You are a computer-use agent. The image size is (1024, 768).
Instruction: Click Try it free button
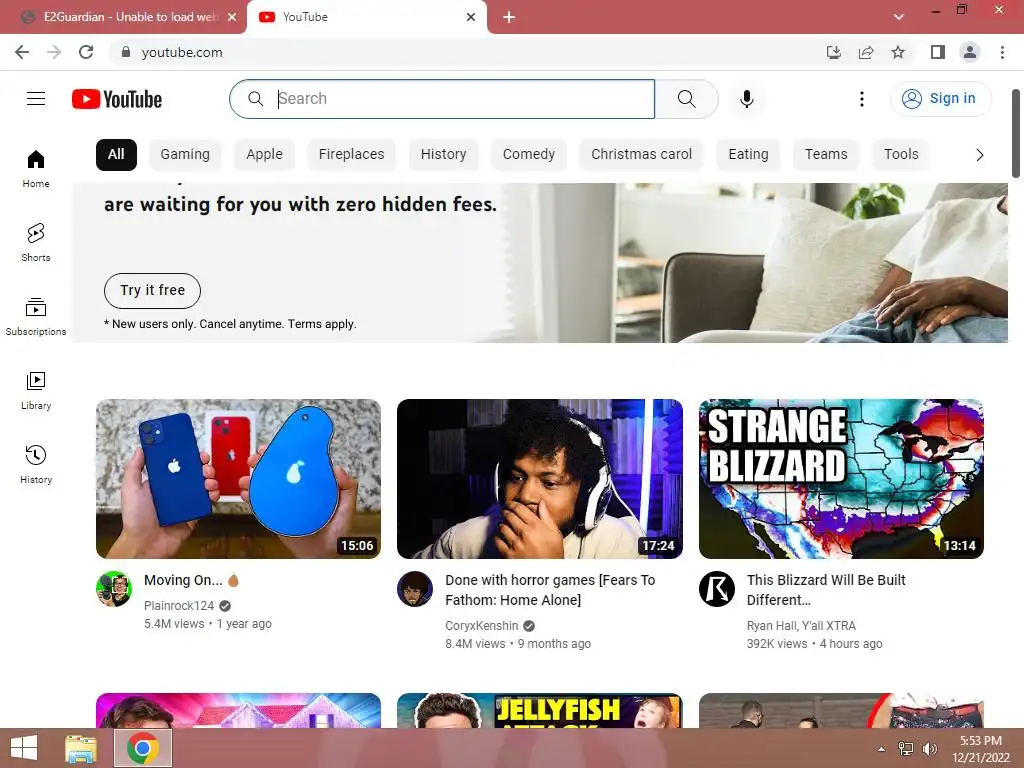click(x=152, y=291)
